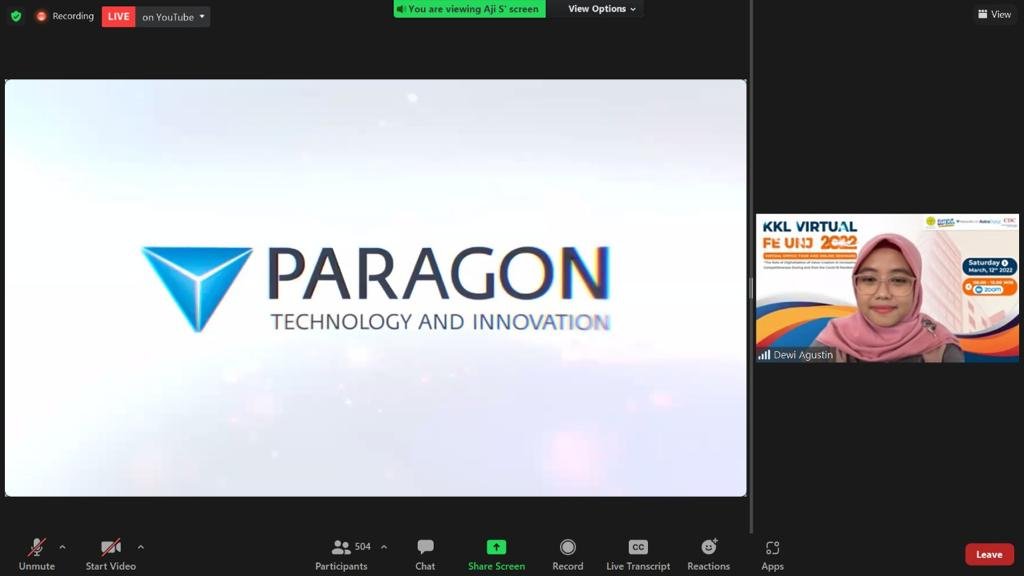
Task: Open the View Options menu
Action: pos(601,9)
